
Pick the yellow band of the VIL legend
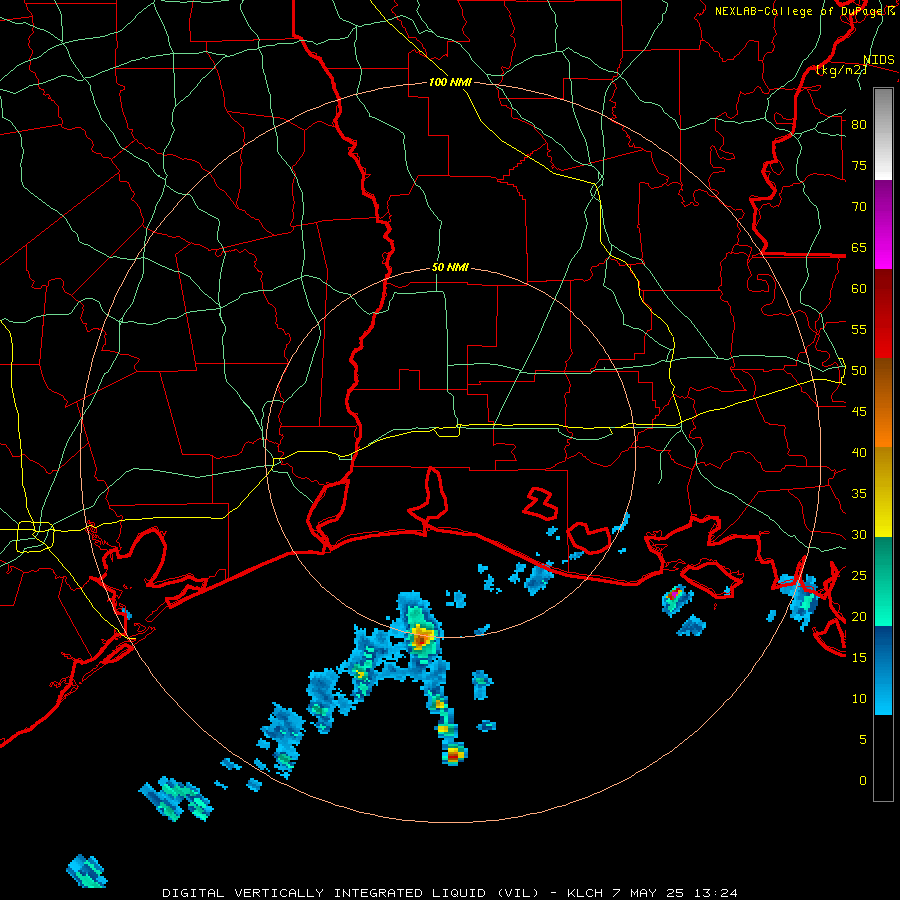(x=883, y=492)
